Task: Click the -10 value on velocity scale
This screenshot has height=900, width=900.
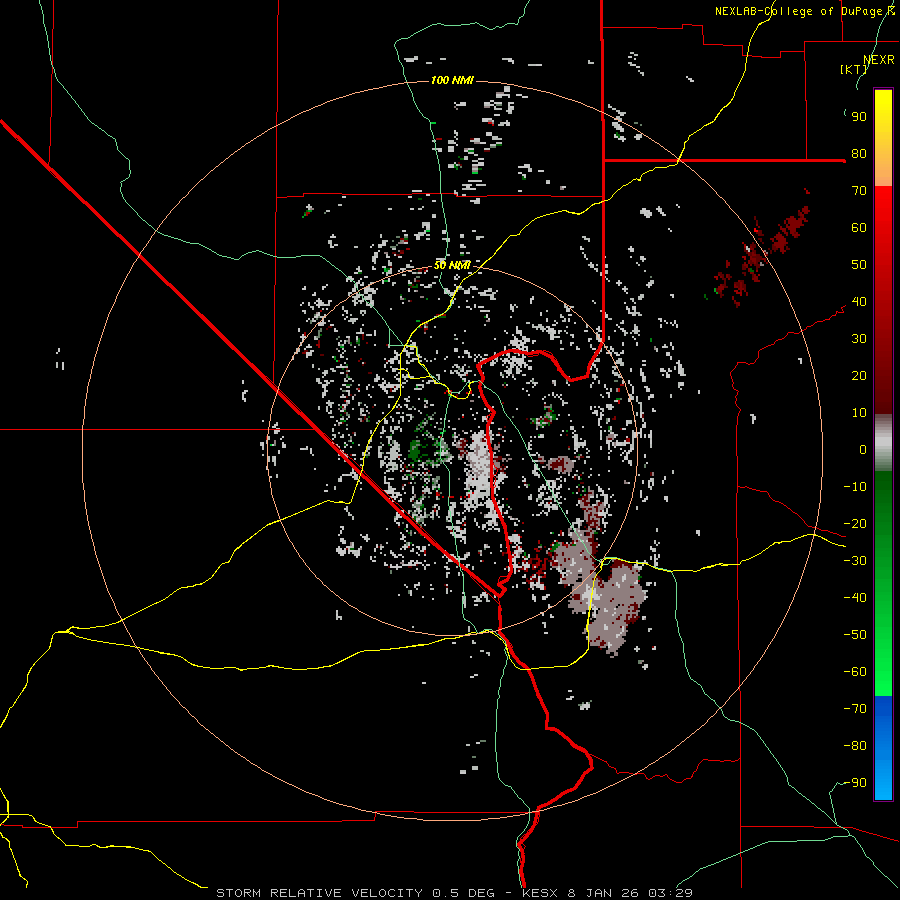Action: 855,487
